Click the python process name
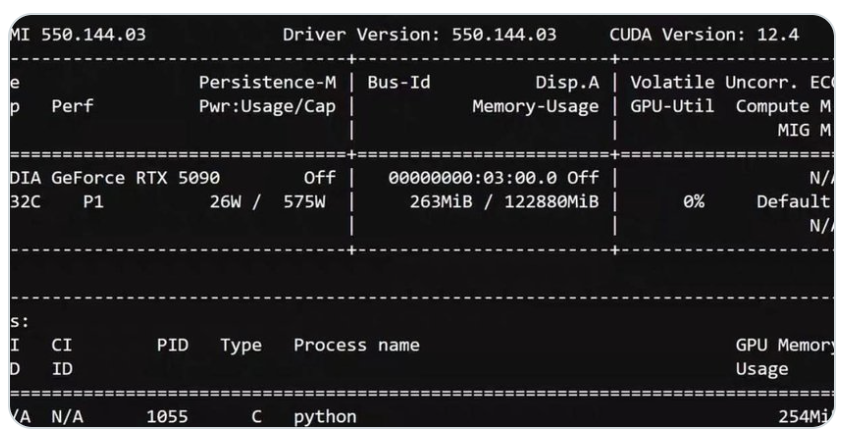Image resolution: width=842 pixels, height=430 pixels. [x=324, y=416]
